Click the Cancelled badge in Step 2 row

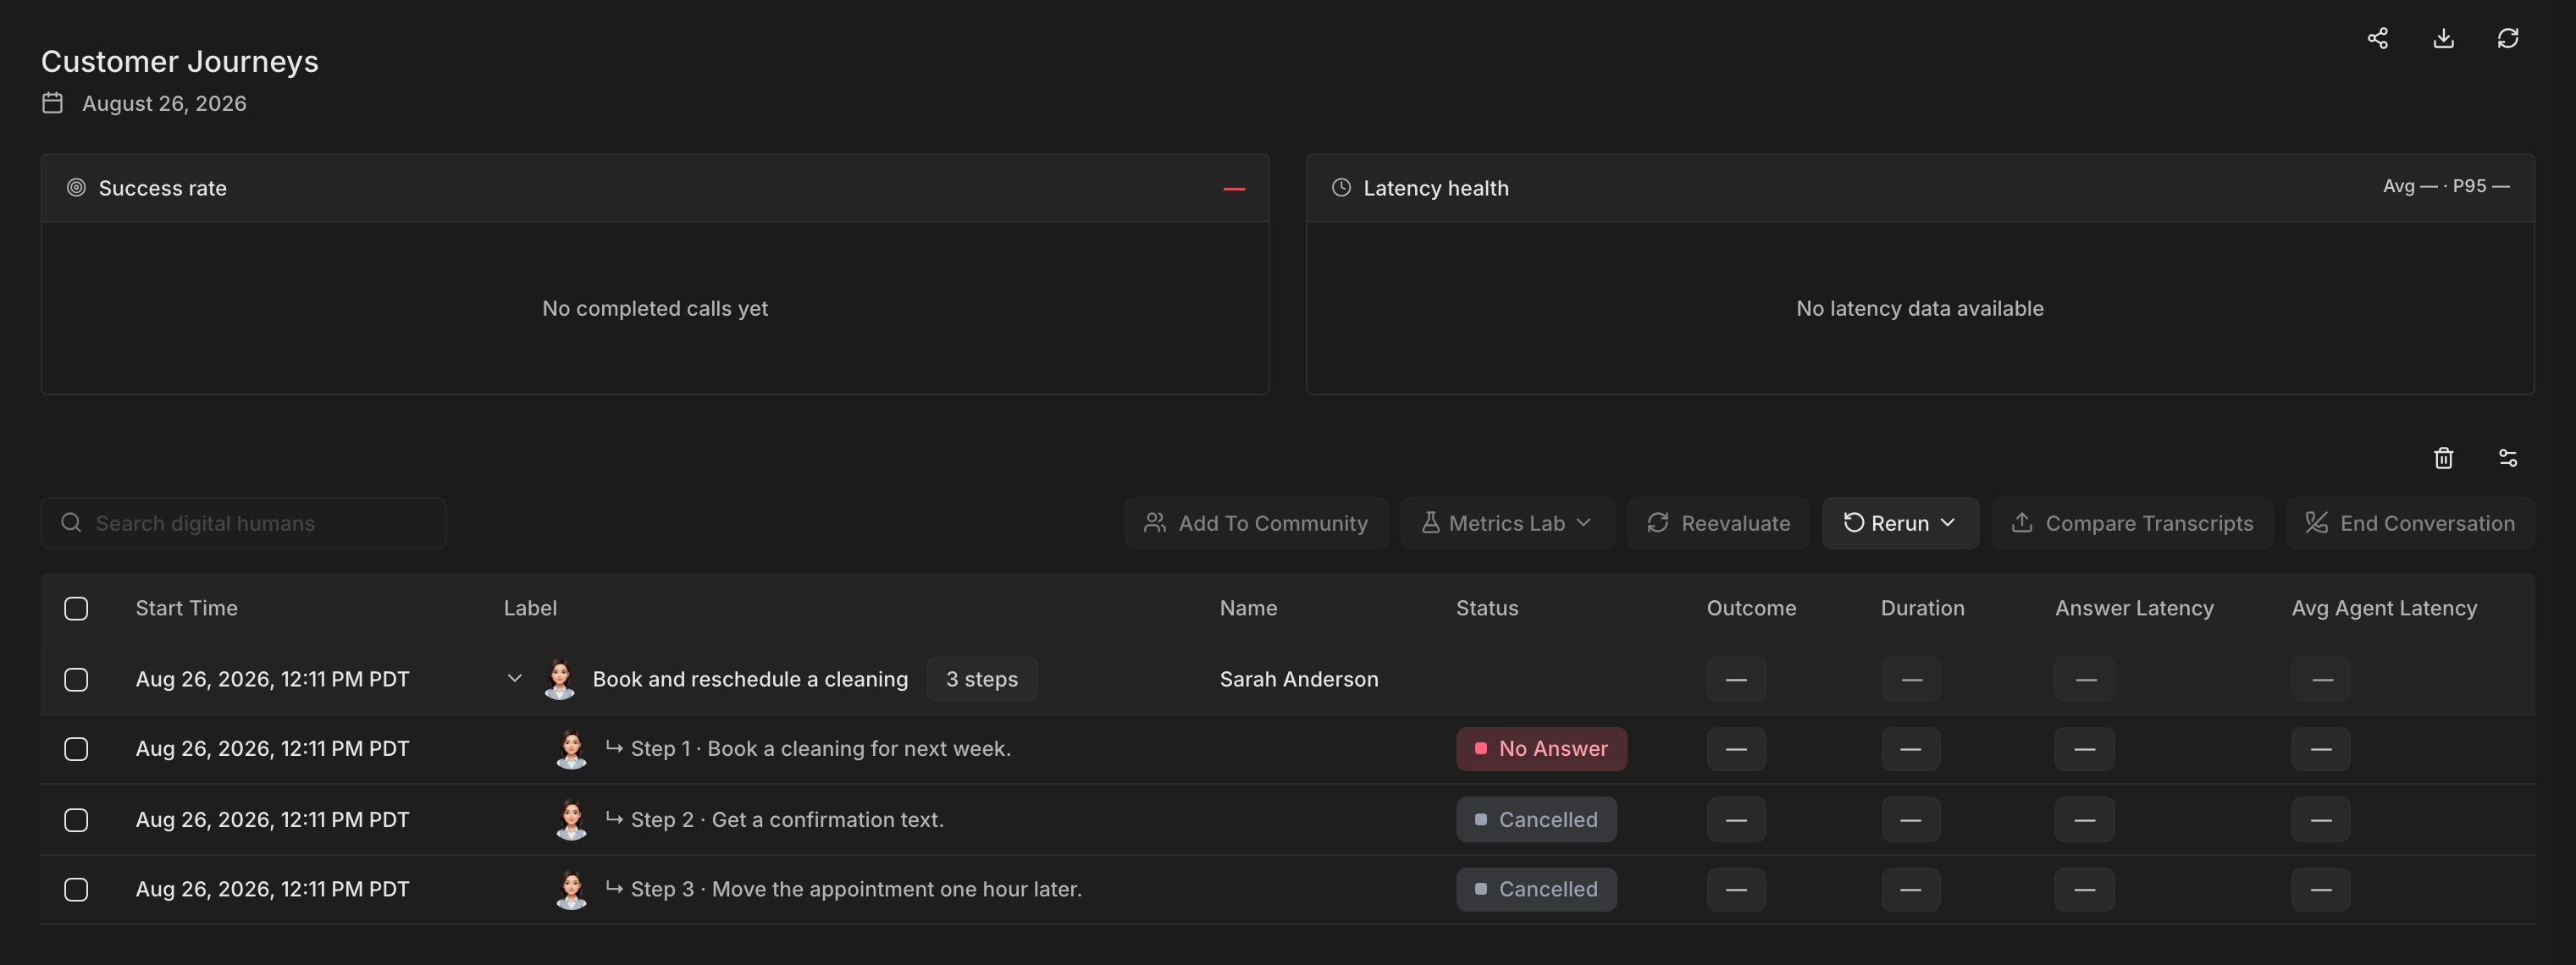tap(1536, 820)
